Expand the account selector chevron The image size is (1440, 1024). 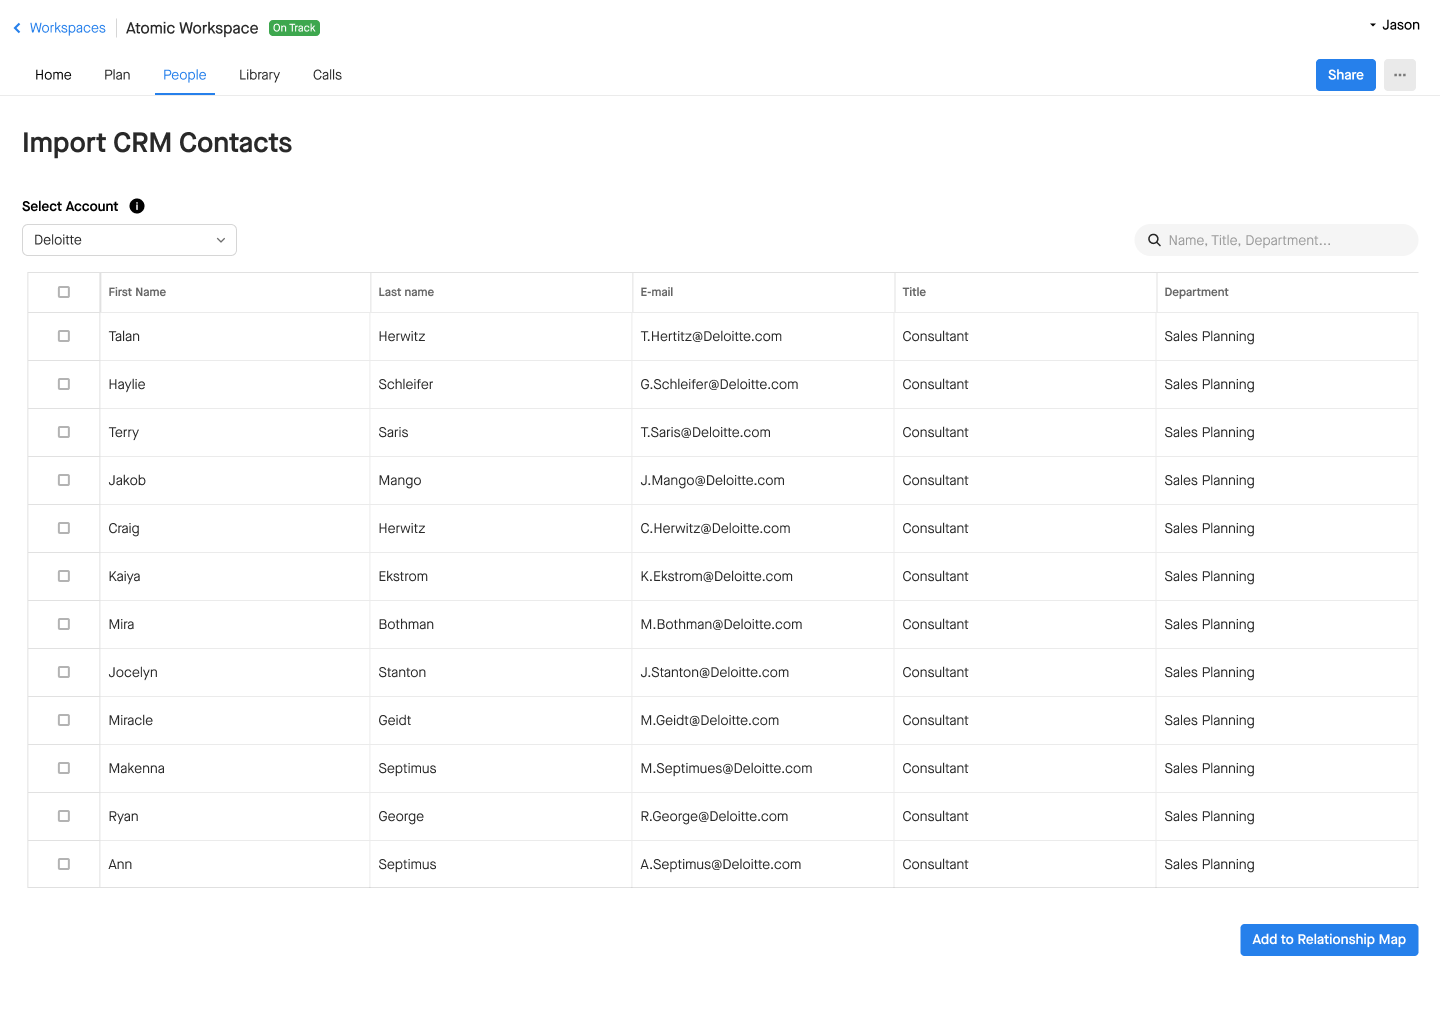220,240
